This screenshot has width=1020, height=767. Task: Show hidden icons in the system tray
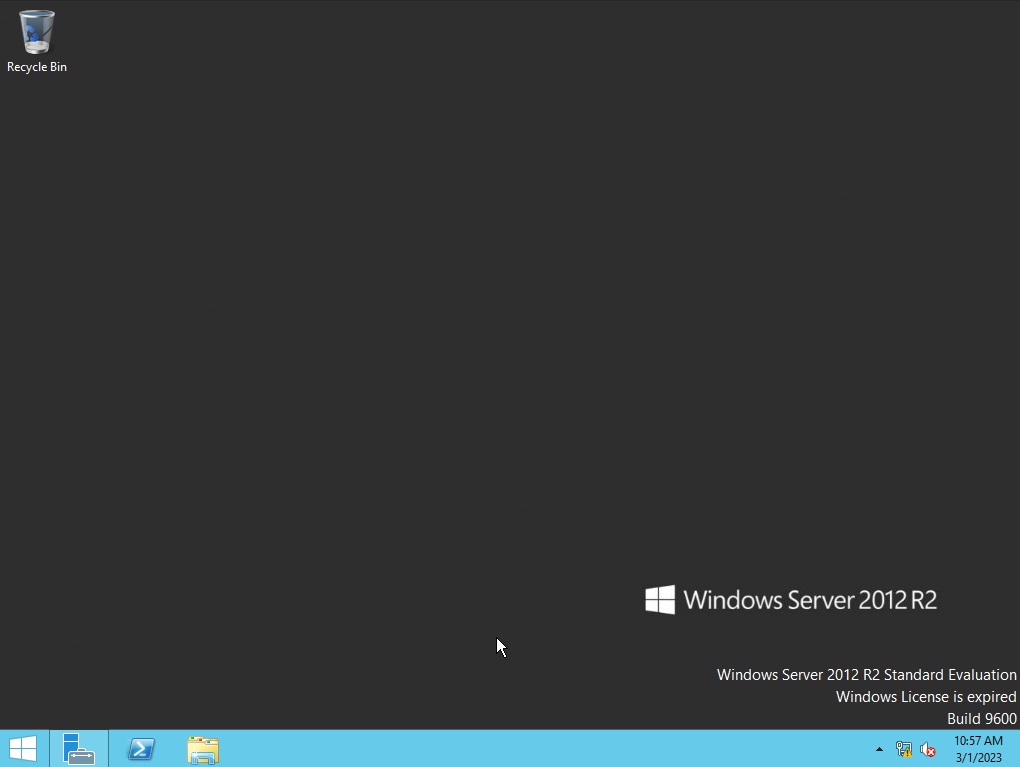pos(879,749)
